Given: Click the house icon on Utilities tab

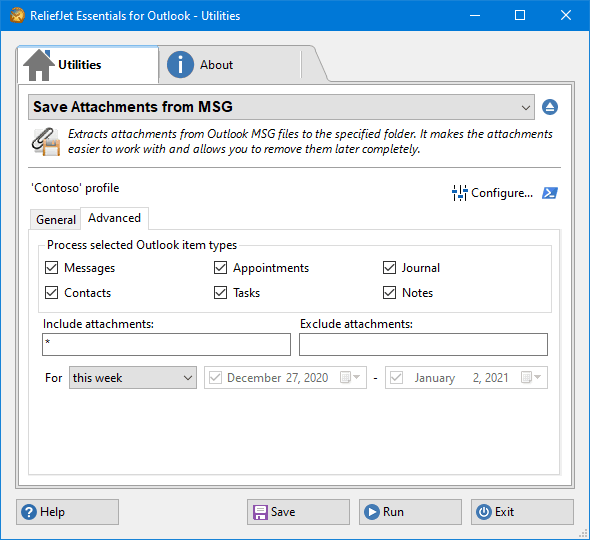Looking at the screenshot, I should point(38,65).
